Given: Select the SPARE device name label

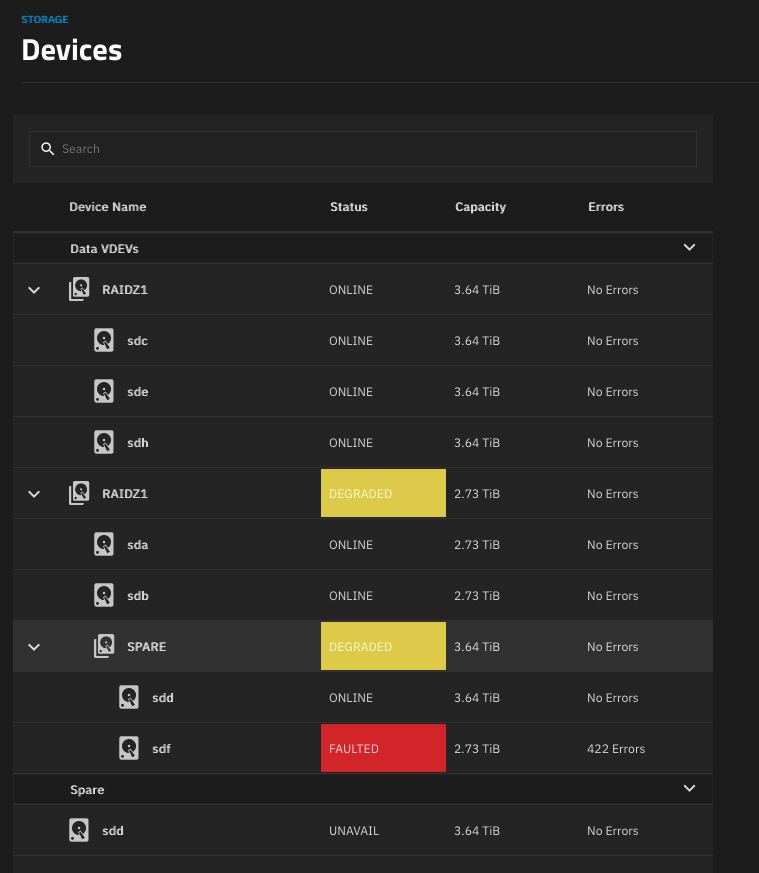Looking at the screenshot, I should [x=146, y=647].
